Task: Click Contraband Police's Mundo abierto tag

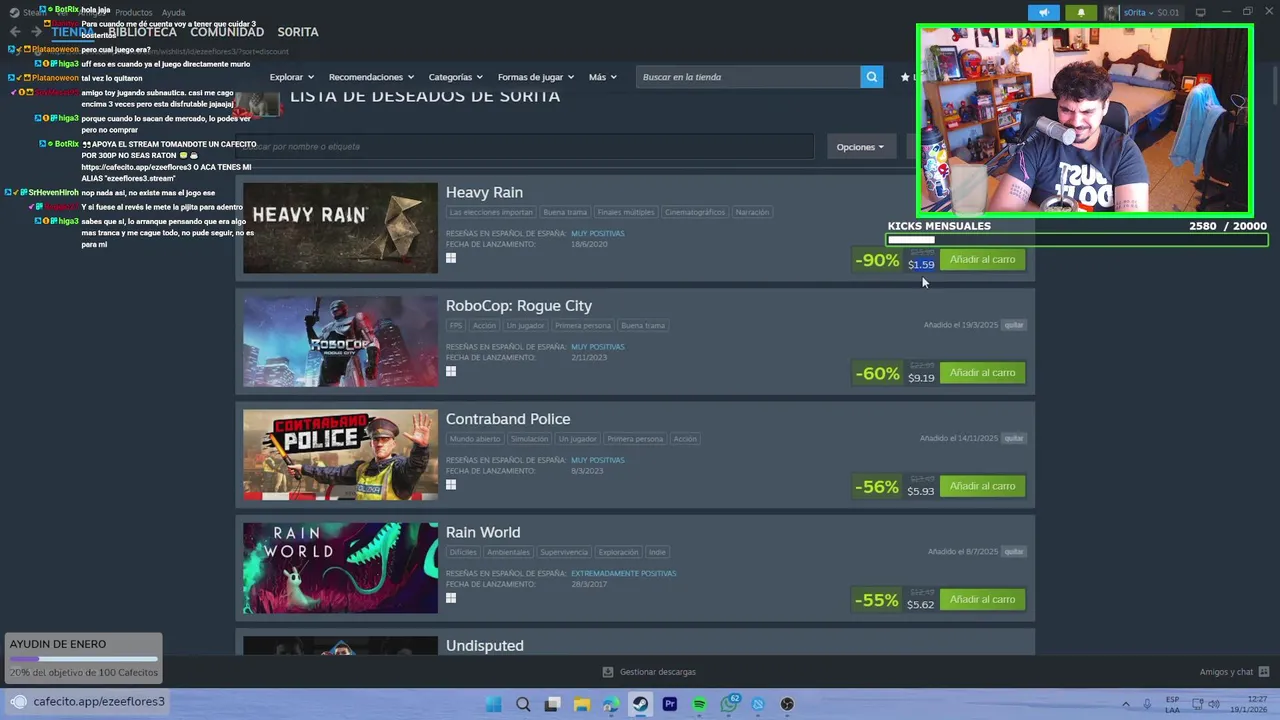Action: tap(475, 438)
